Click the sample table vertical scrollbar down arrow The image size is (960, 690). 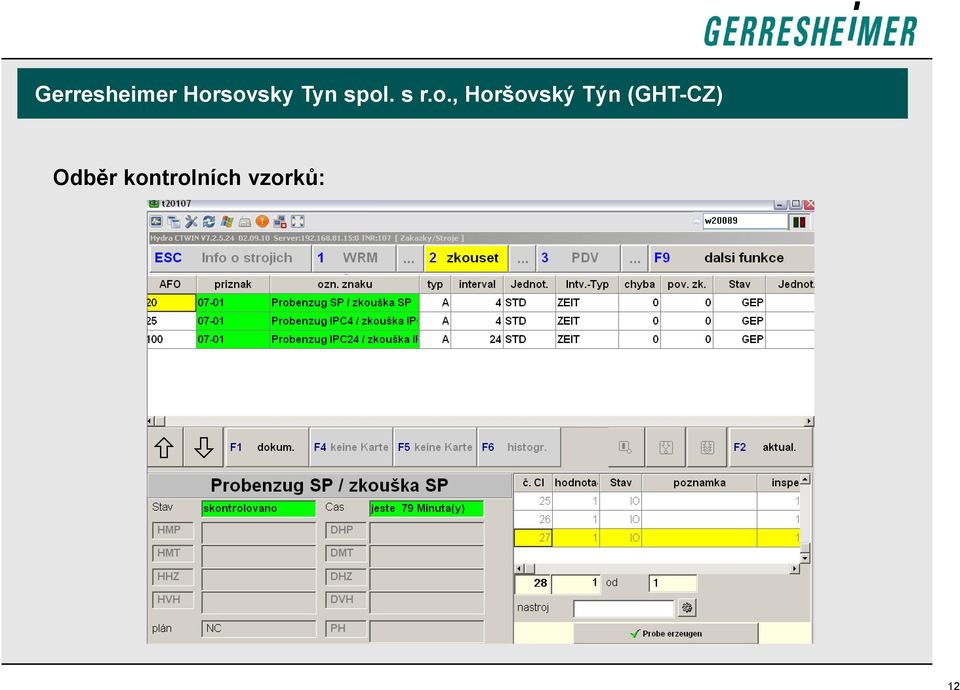(805, 558)
